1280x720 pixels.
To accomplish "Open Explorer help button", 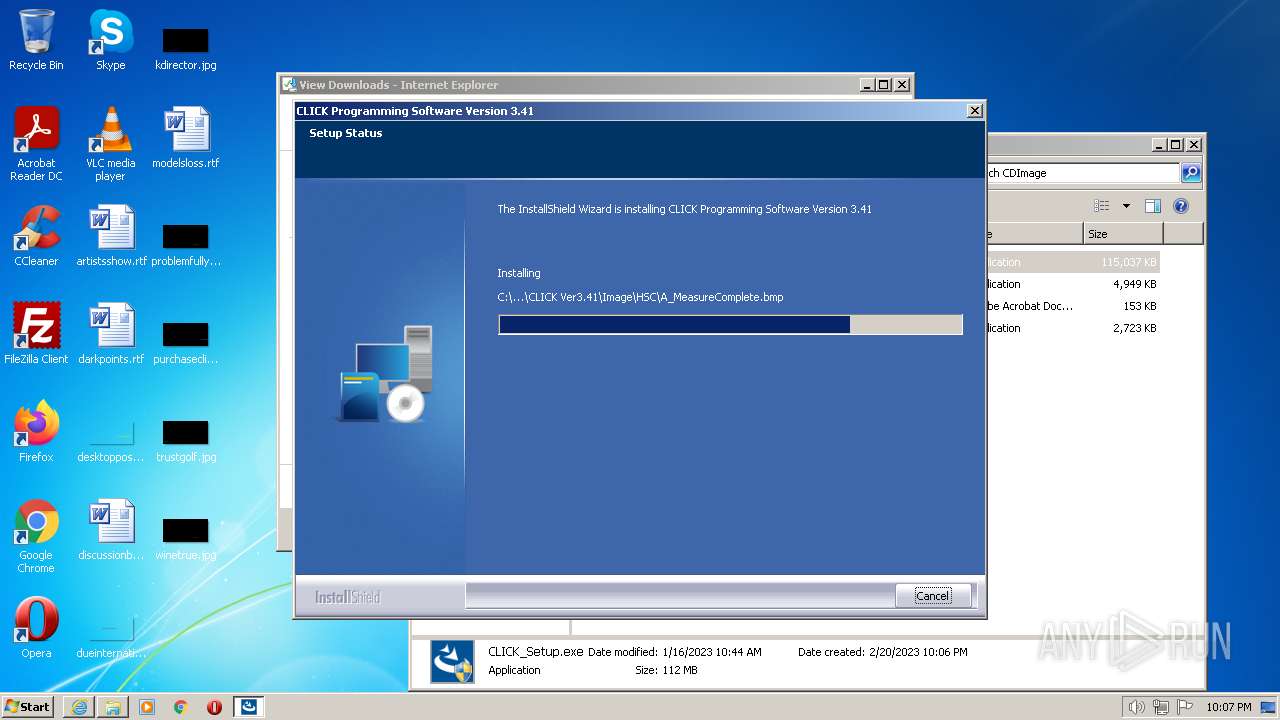I will 1181,206.
